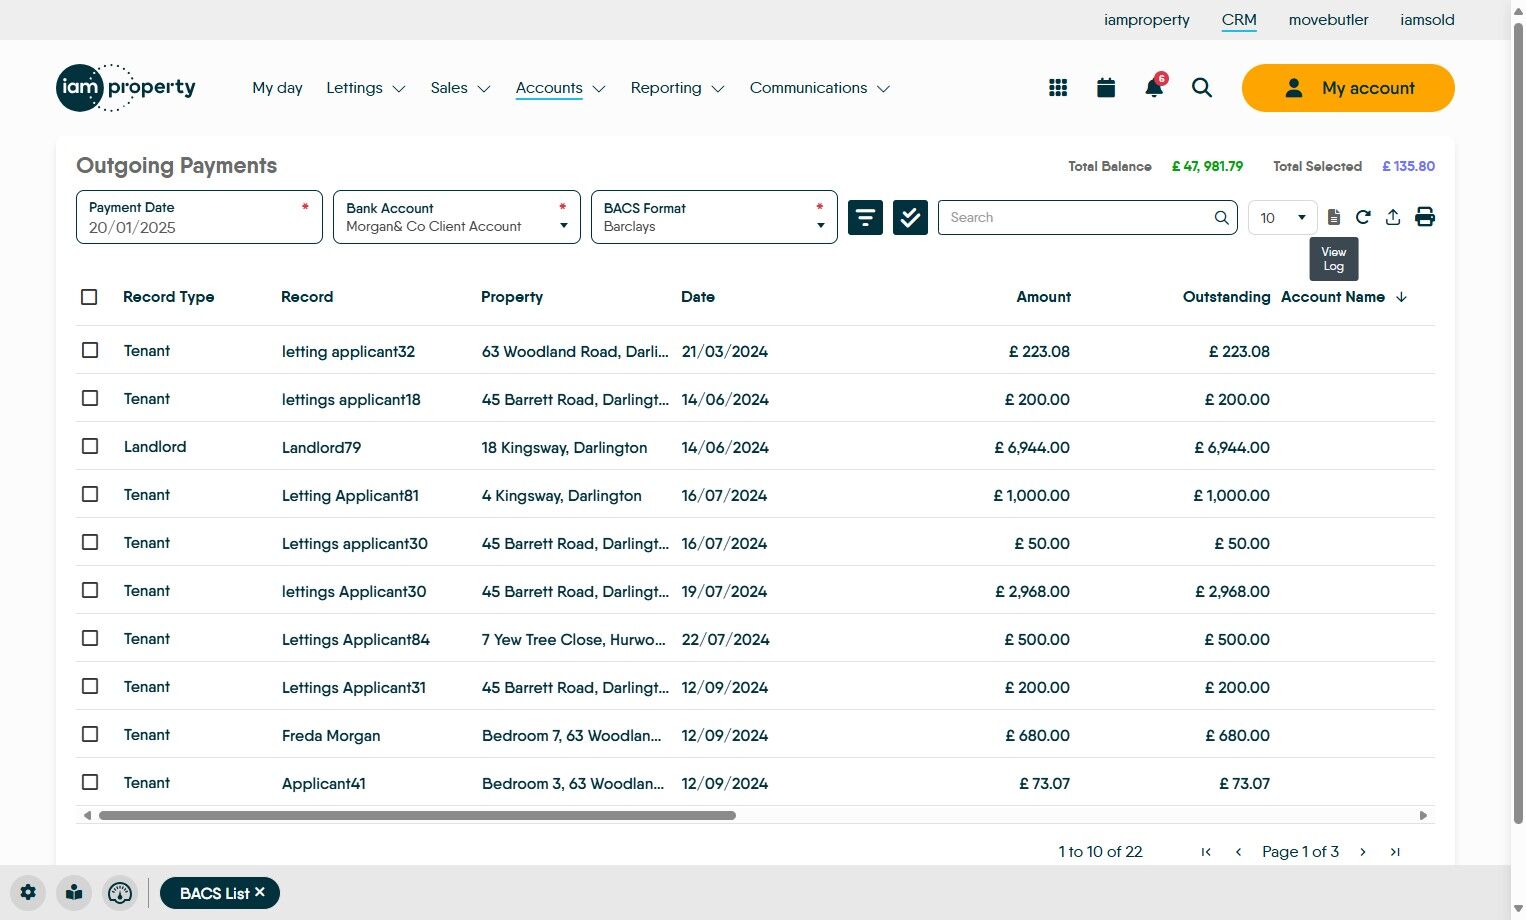Open the apps grid icon

click(x=1058, y=88)
